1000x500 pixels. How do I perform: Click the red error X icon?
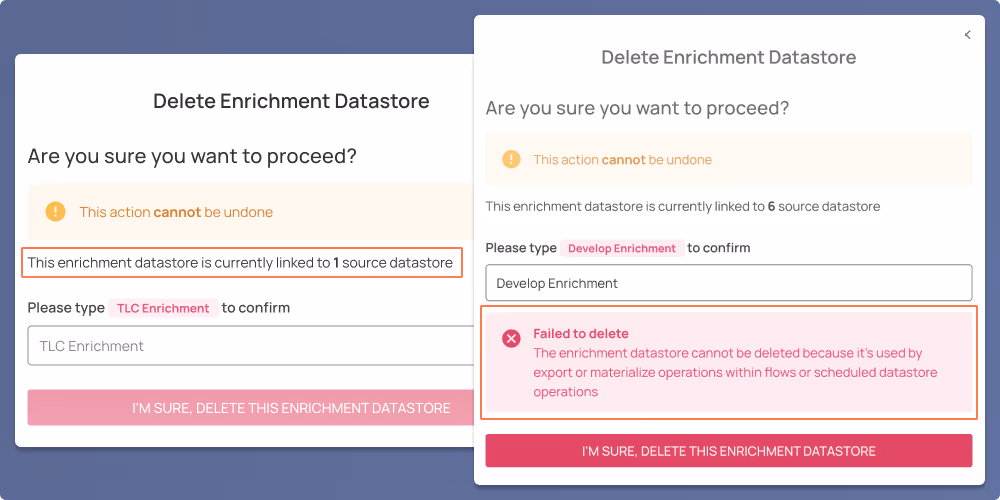coord(511,339)
